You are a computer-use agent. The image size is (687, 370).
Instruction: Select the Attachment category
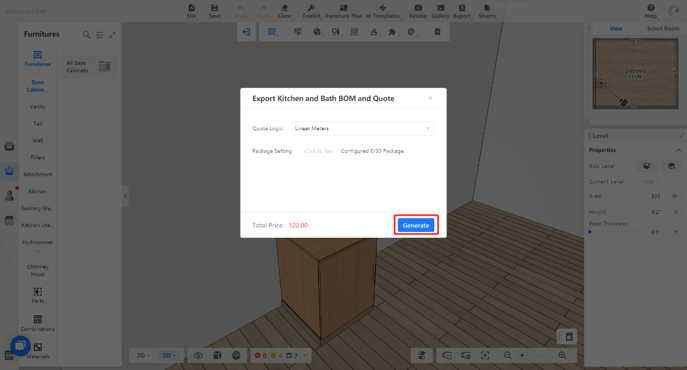click(x=38, y=174)
